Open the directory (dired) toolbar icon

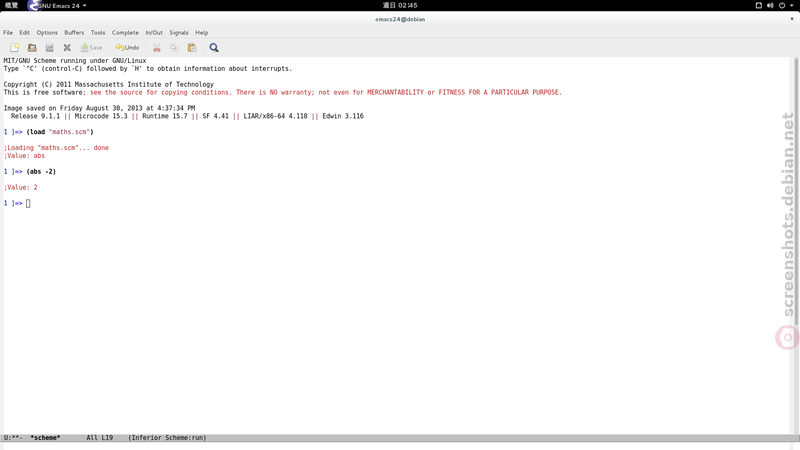(x=49, y=47)
